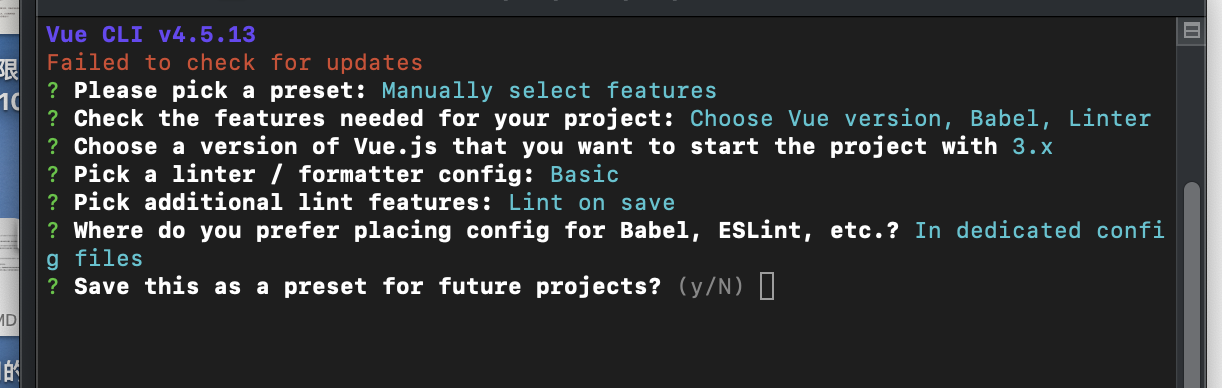Click question mark before 'Please pick a preset'

coord(52,90)
